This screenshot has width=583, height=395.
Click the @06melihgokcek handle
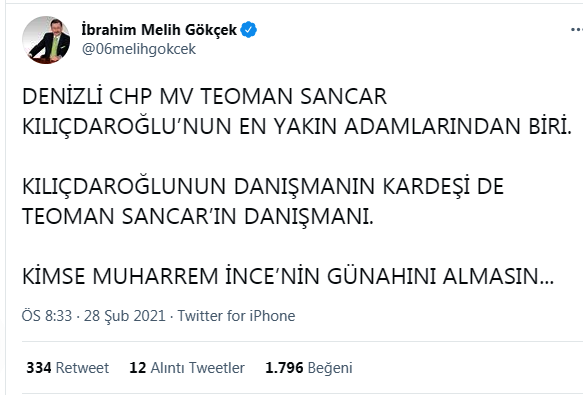pos(139,49)
